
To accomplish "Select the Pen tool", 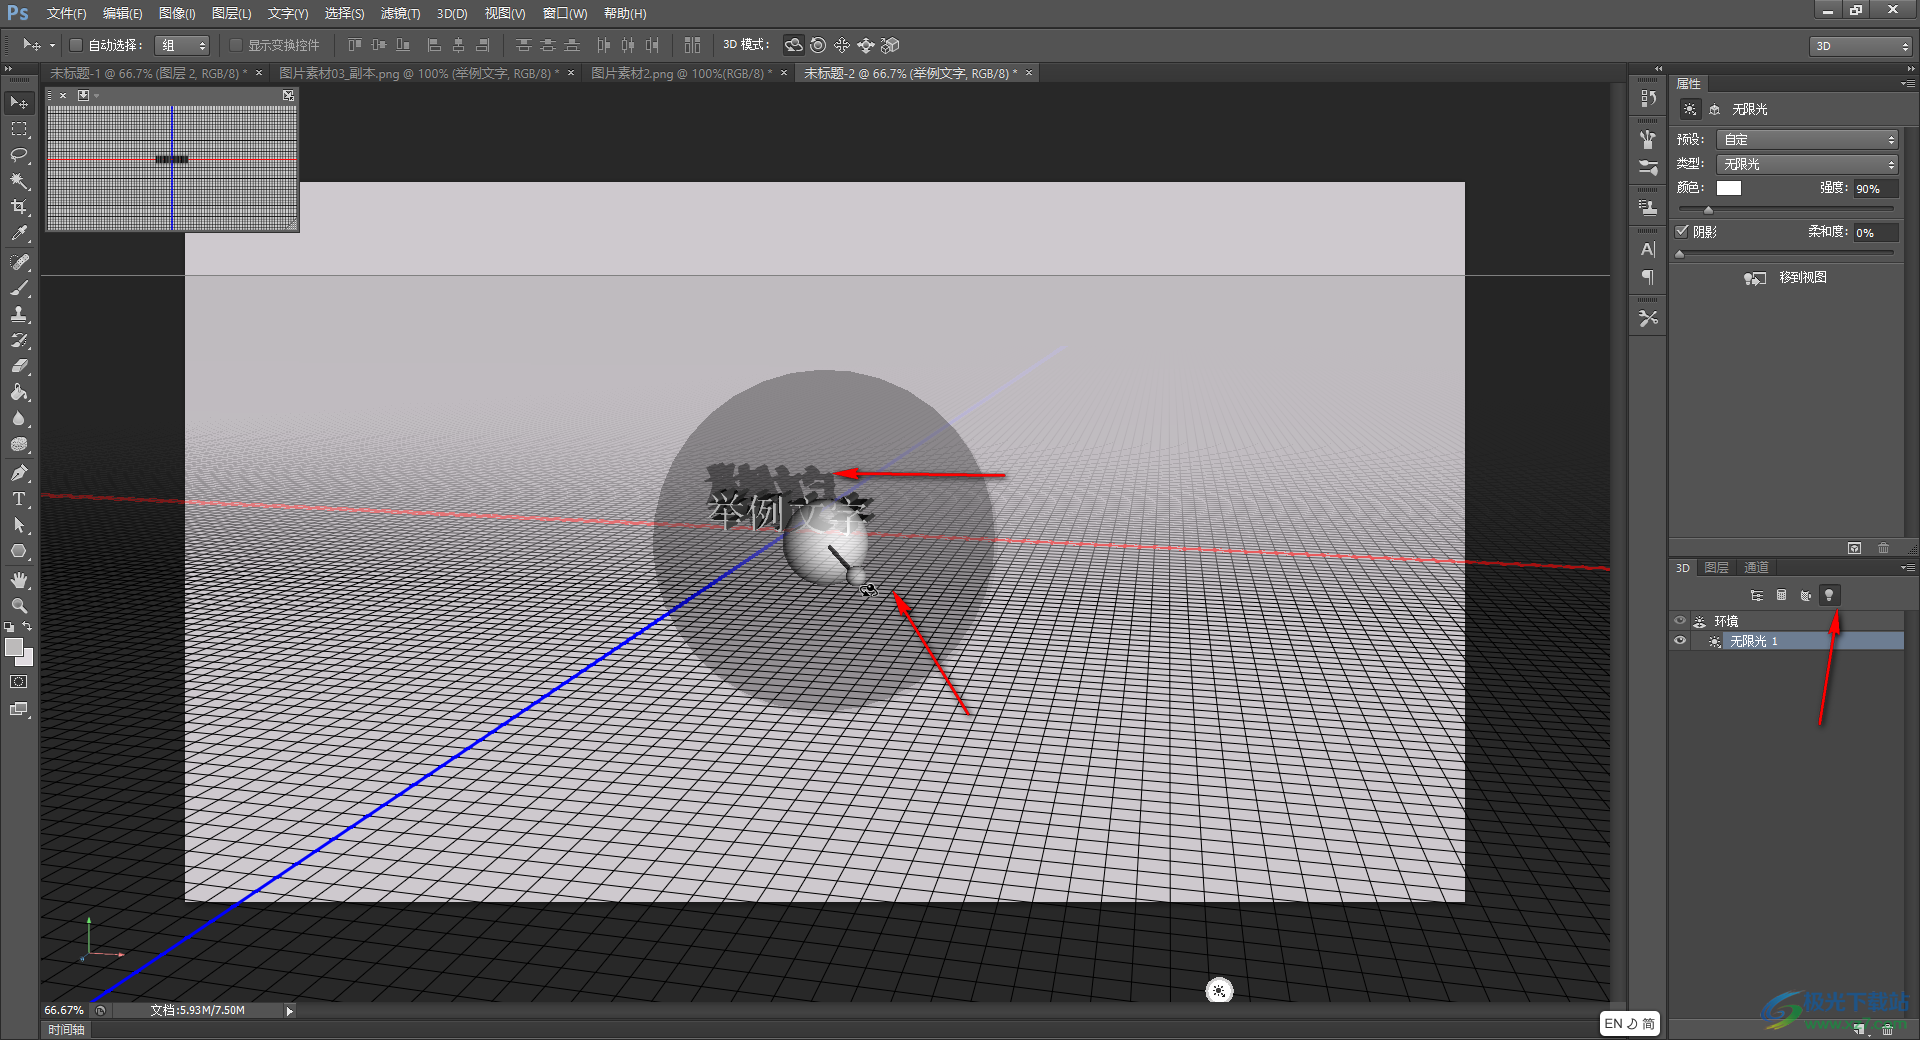I will coord(19,473).
